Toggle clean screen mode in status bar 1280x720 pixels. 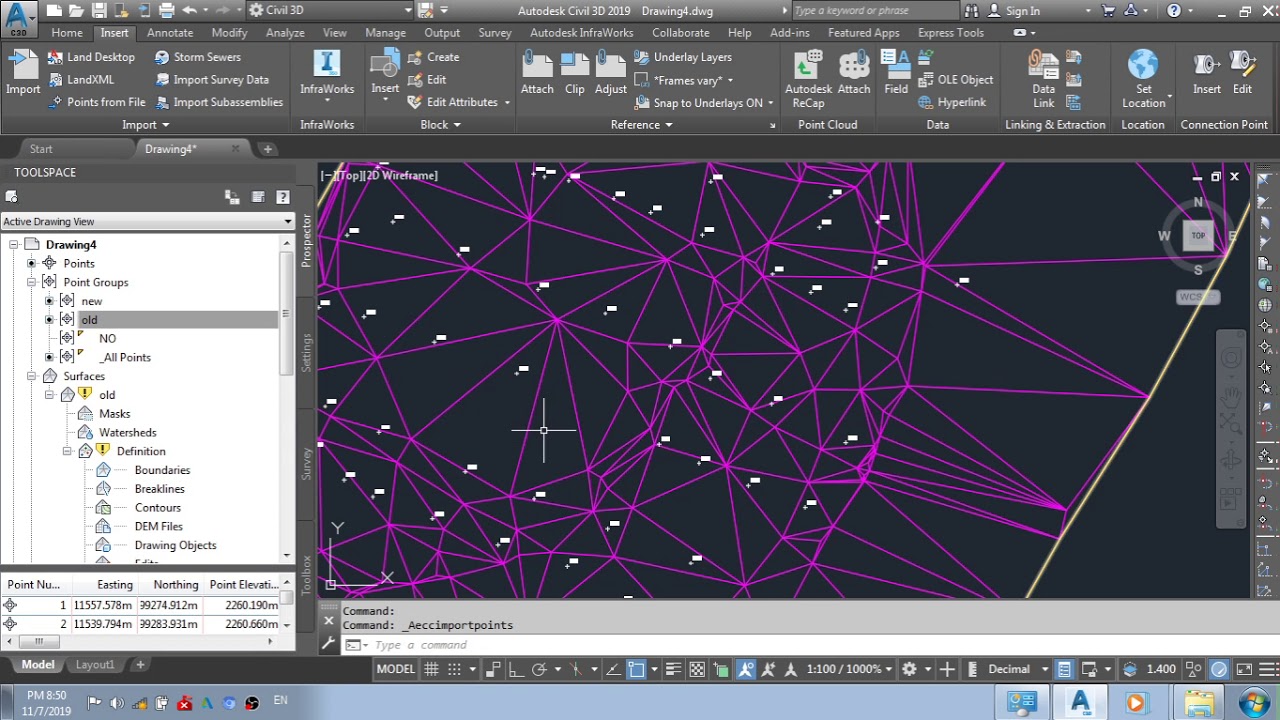(x=1242, y=669)
